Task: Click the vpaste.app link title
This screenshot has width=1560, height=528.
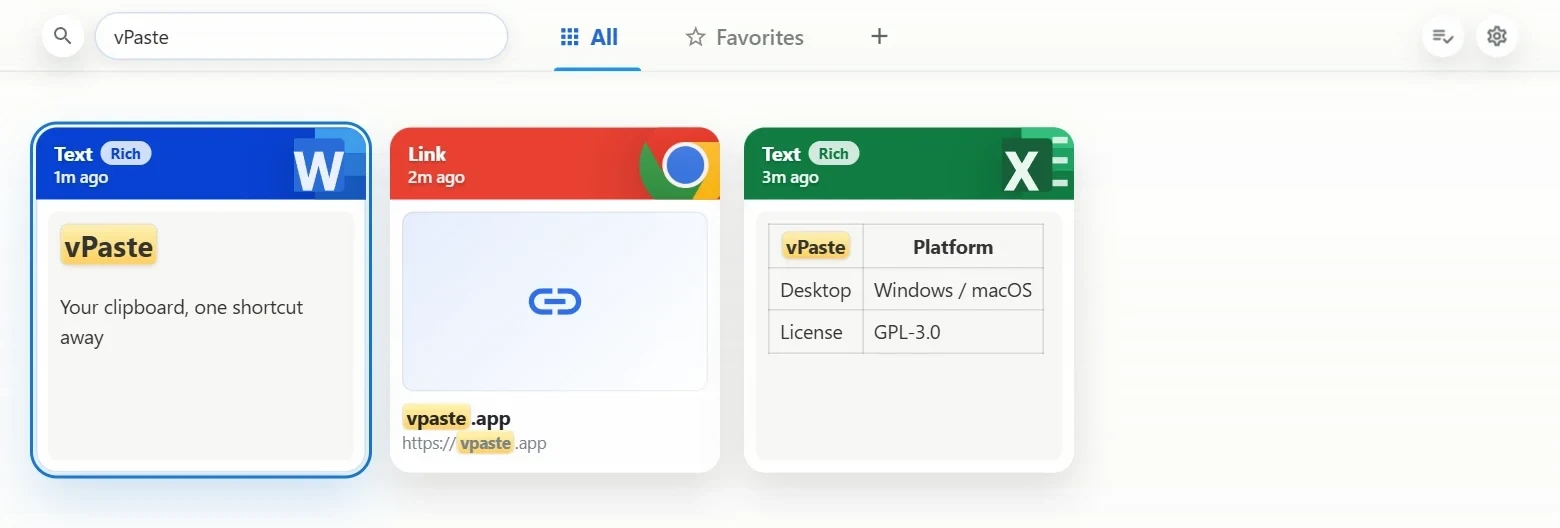Action: tap(458, 418)
